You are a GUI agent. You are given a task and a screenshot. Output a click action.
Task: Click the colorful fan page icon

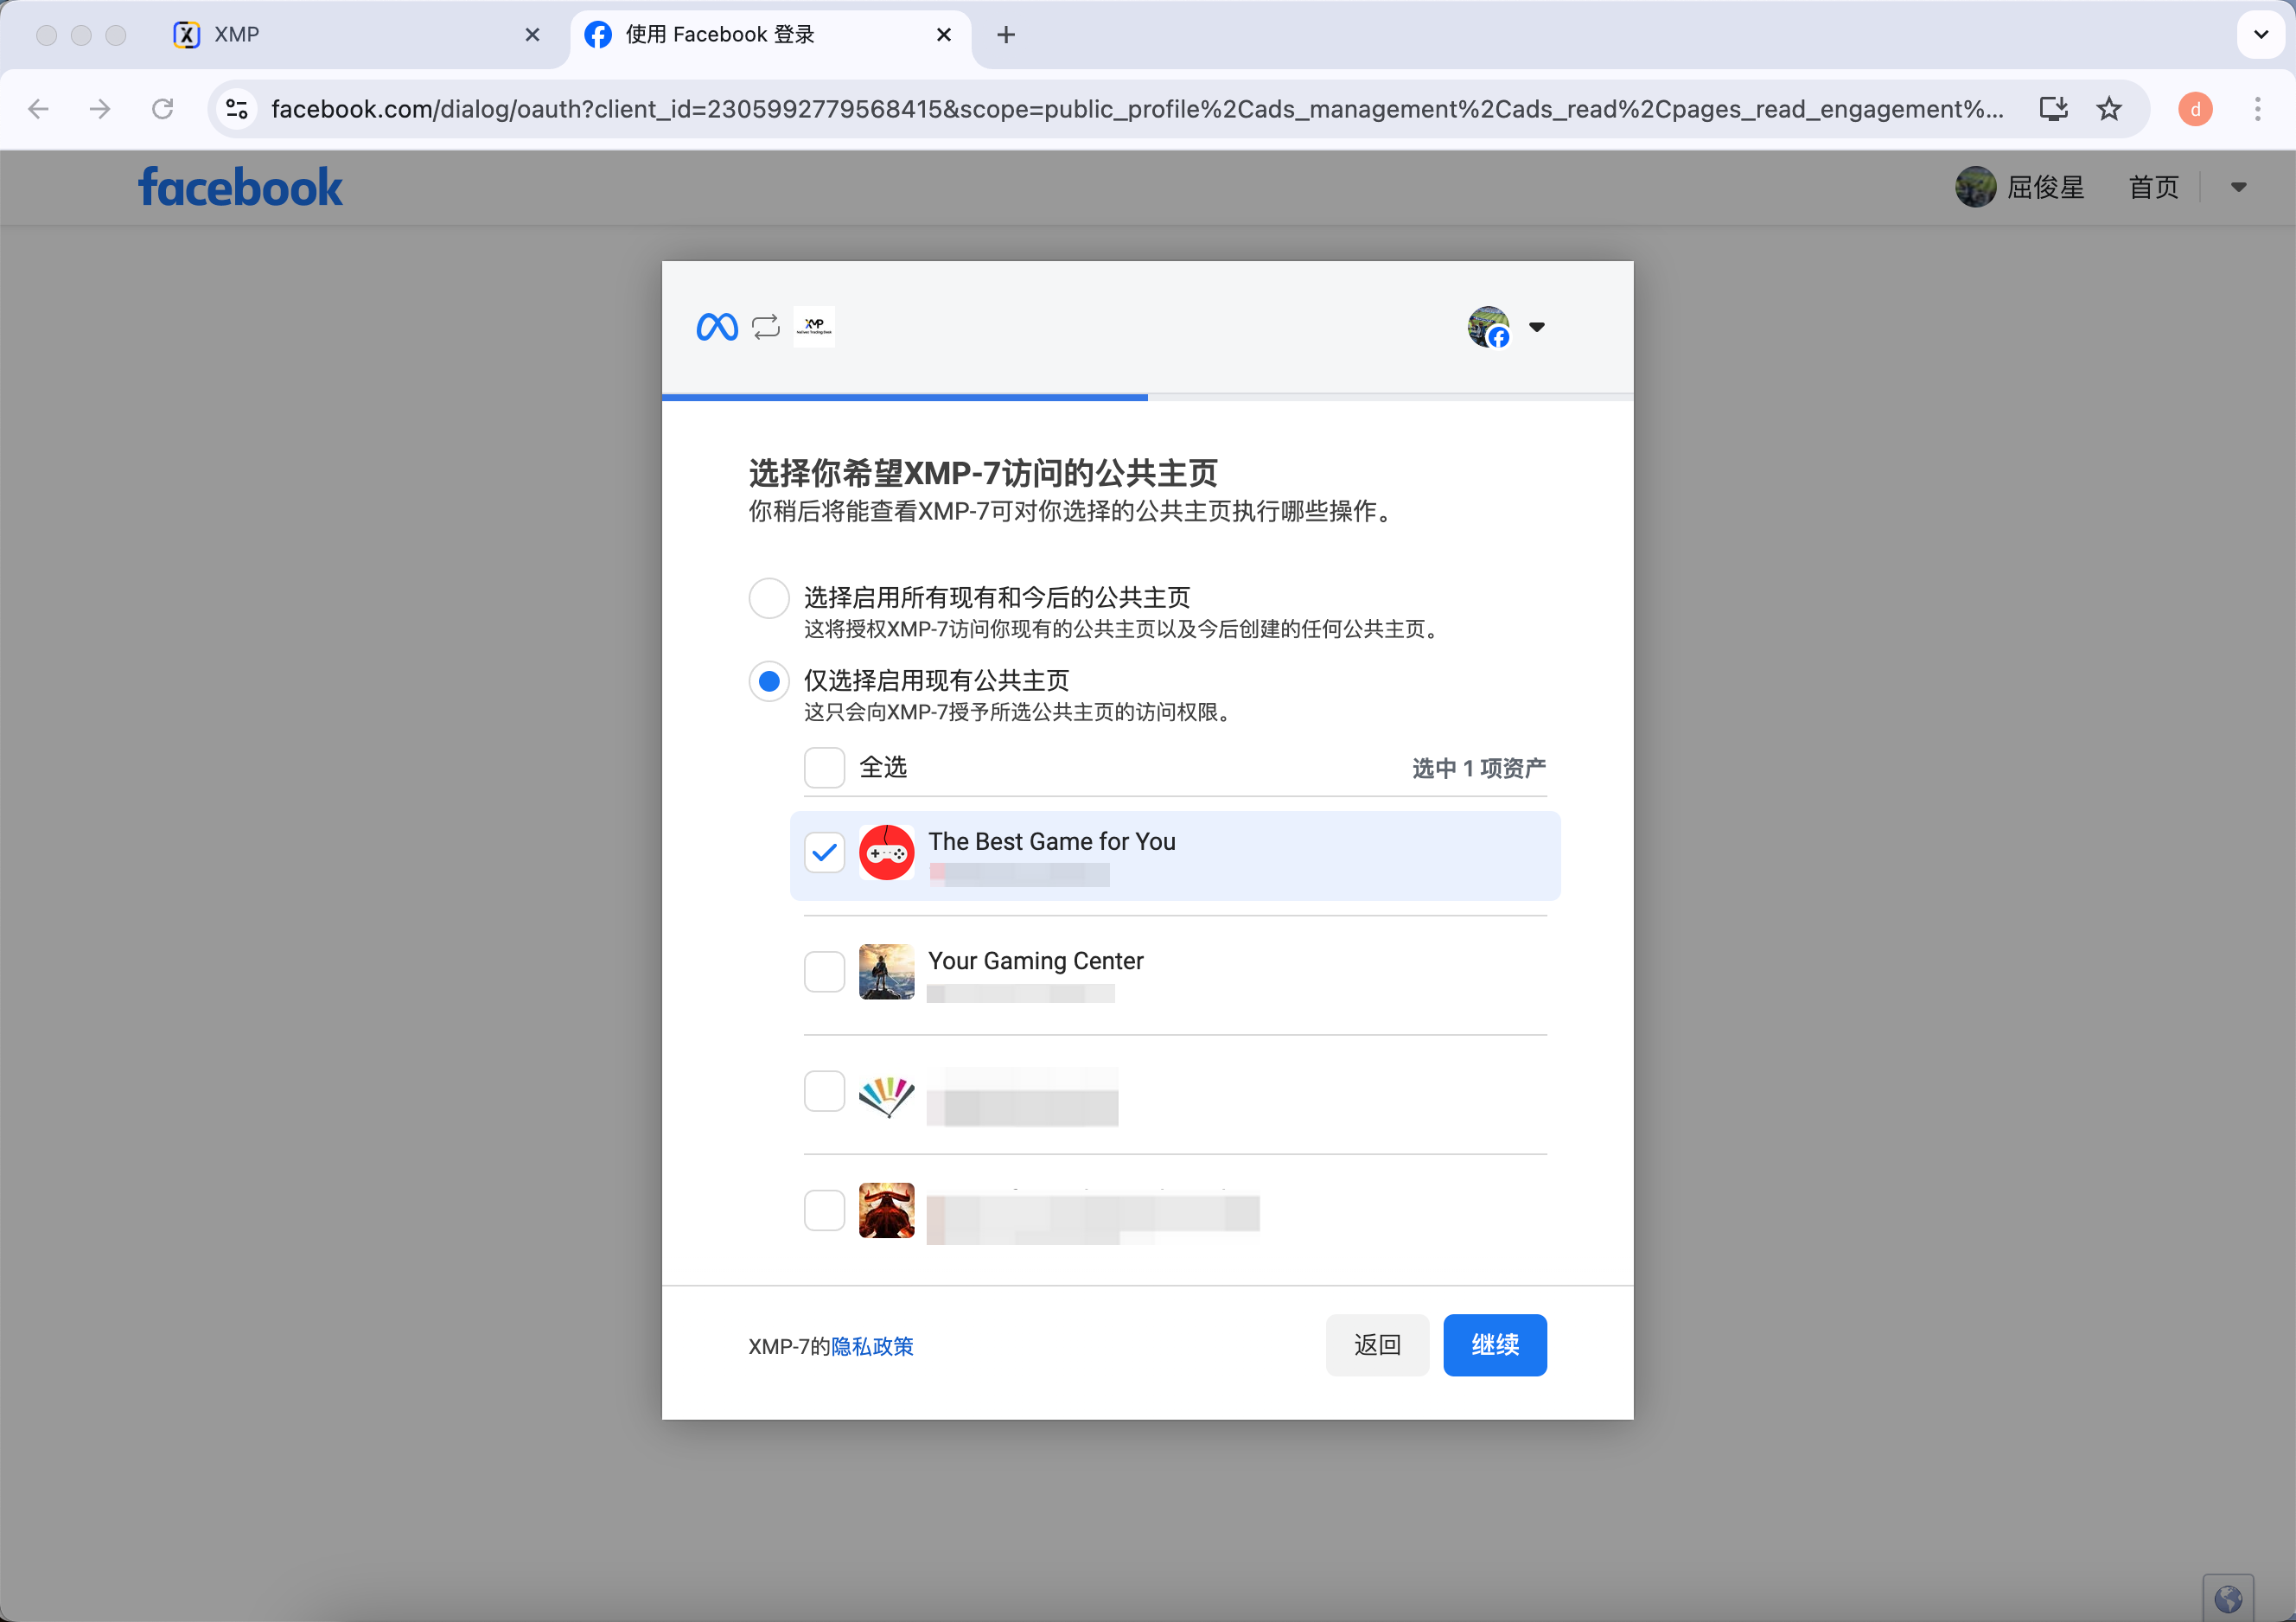pos(886,1096)
